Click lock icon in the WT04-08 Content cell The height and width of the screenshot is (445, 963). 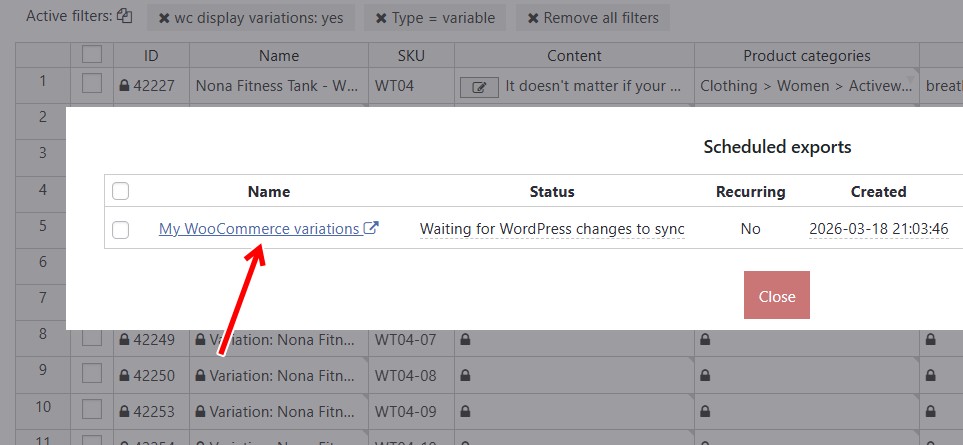point(465,376)
